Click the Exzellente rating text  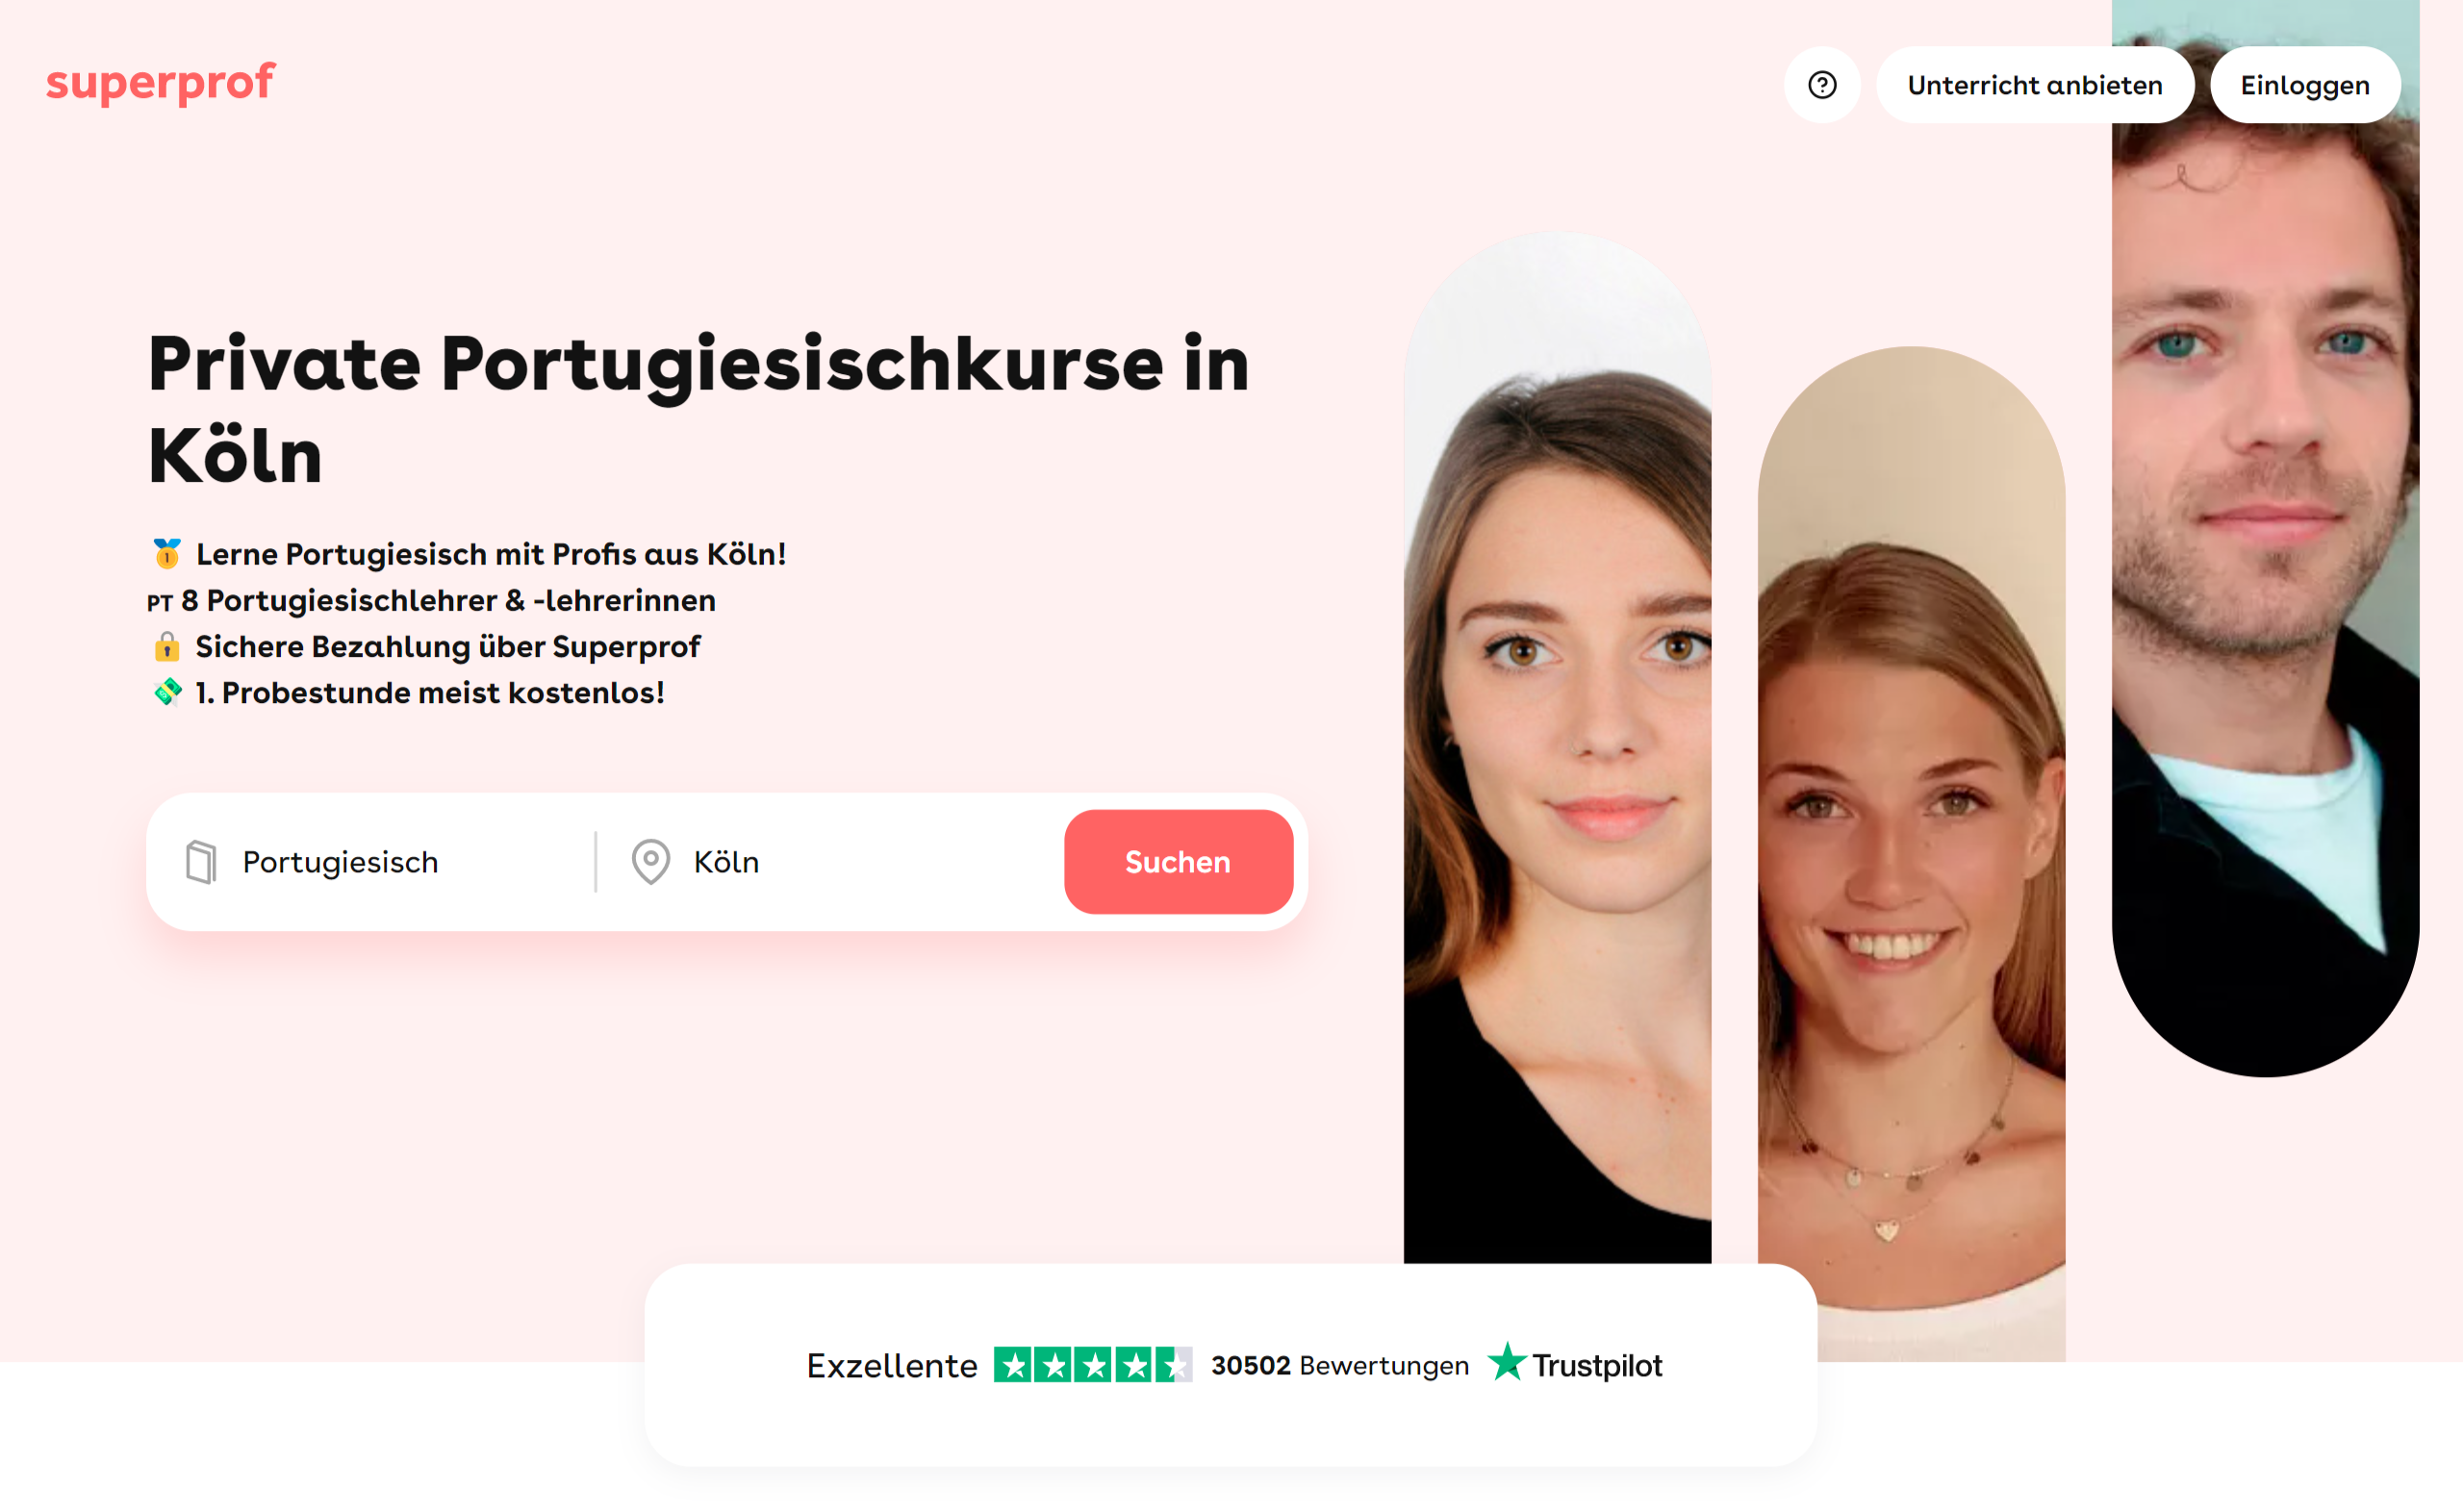(x=892, y=1366)
